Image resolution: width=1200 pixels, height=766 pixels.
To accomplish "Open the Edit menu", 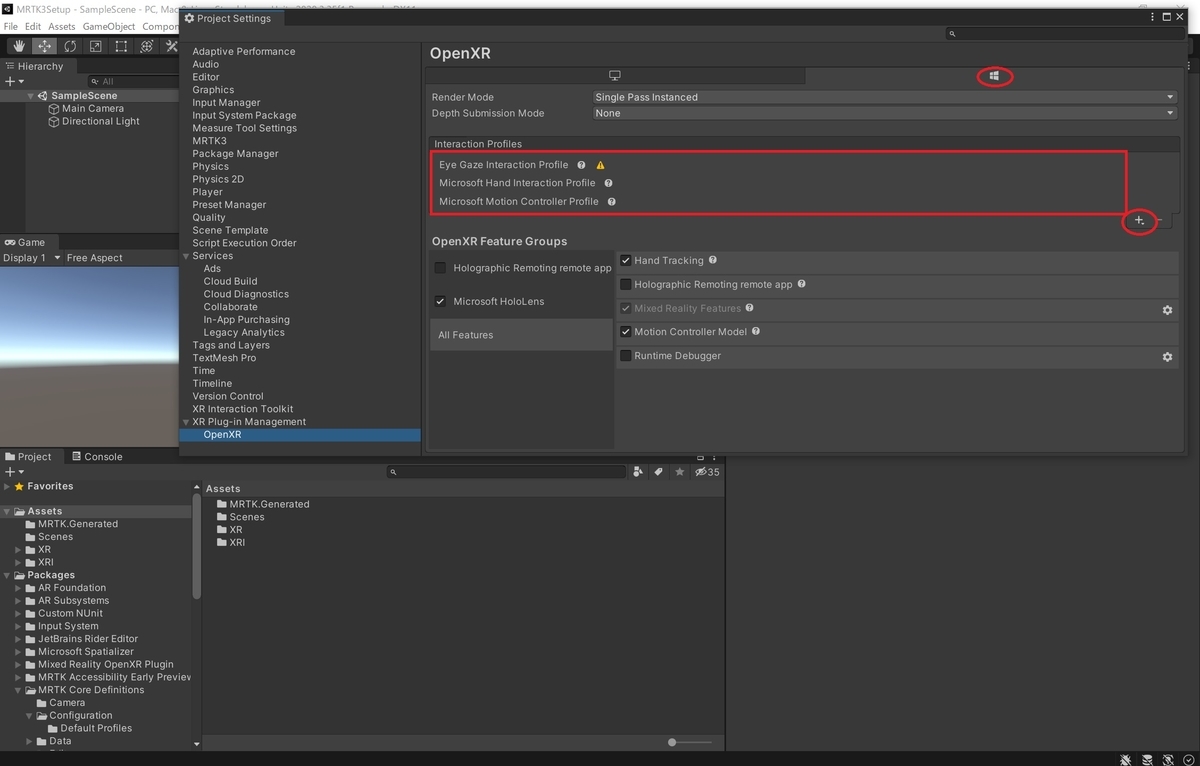I will [x=33, y=26].
